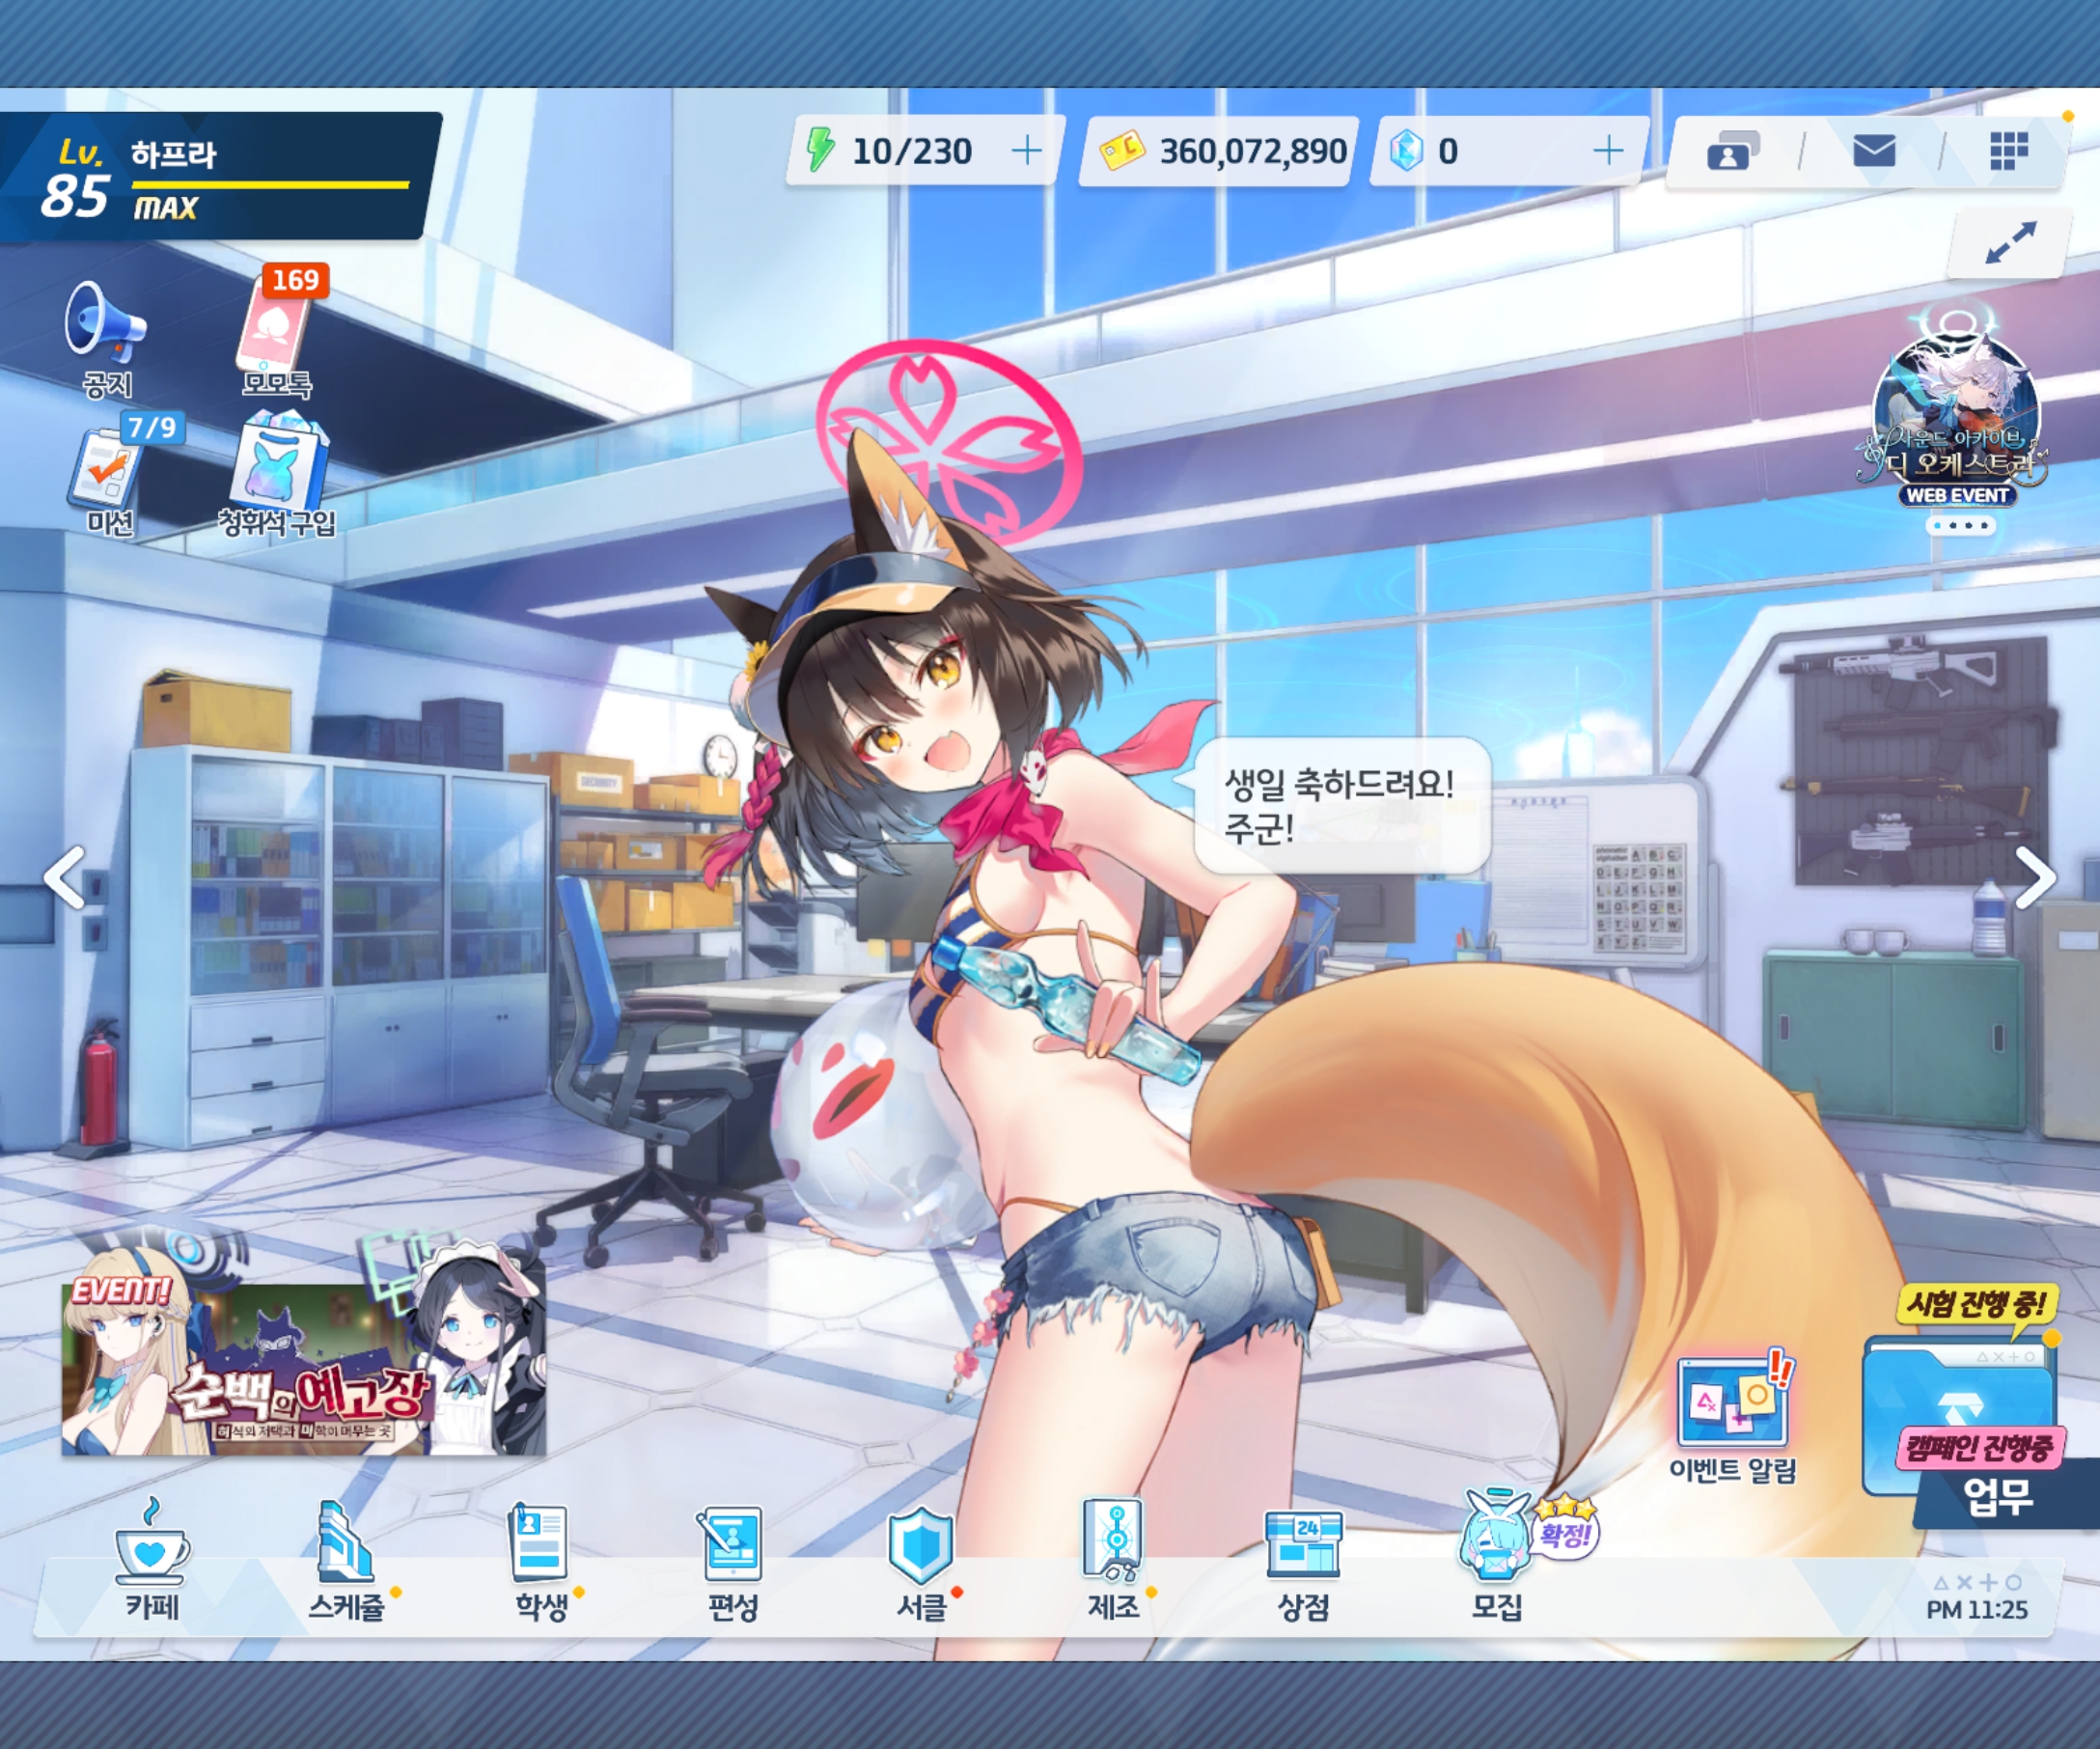
Task: Switch to previous lobby character left arrow
Action: pyautogui.click(x=66, y=878)
